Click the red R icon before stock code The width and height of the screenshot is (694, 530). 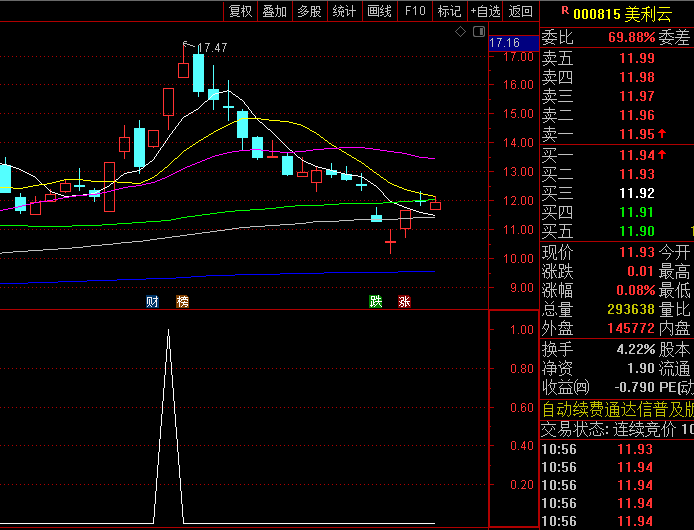(565, 11)
